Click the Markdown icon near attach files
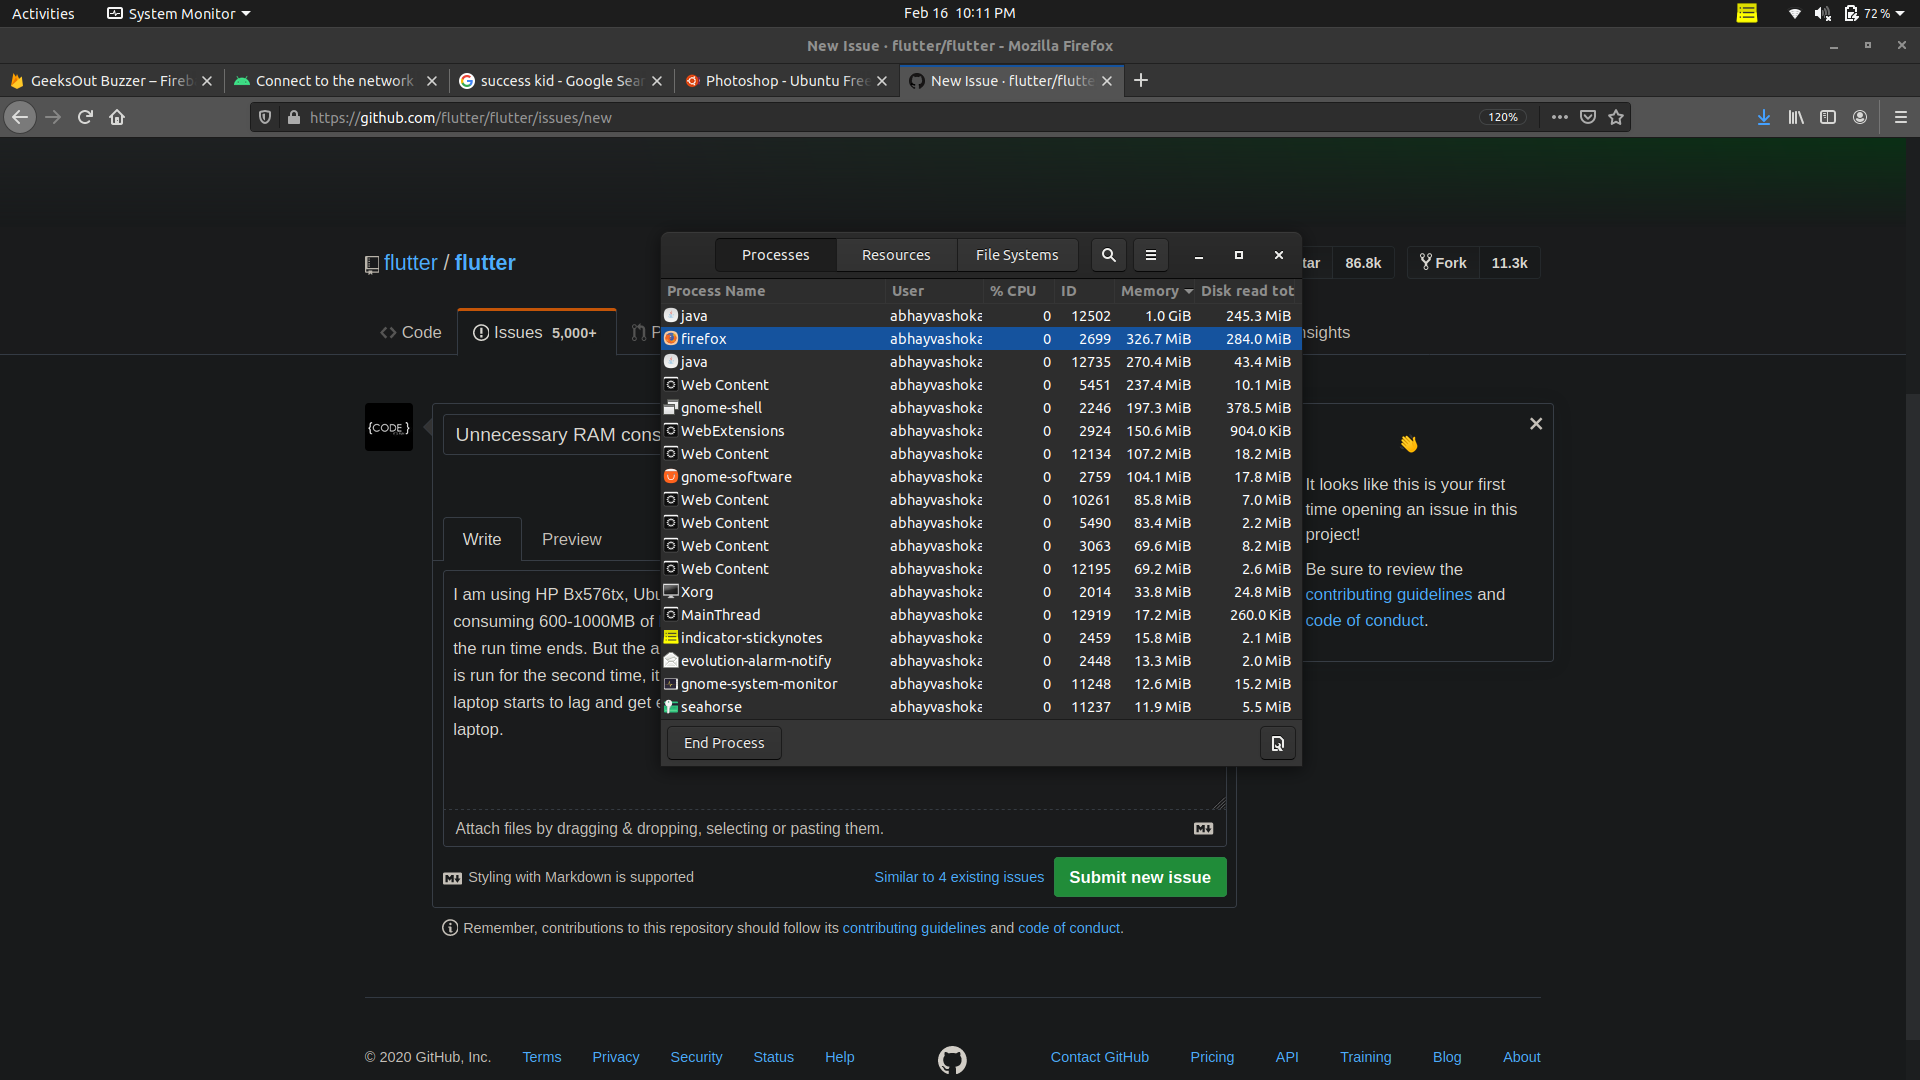 (x=1202, y=828)
